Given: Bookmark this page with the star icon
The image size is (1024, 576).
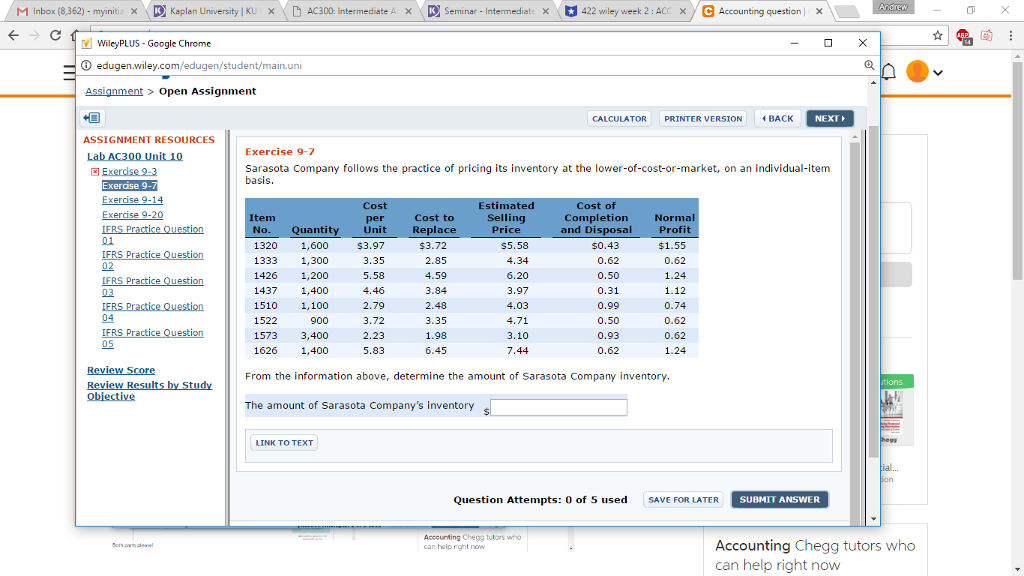Looking at the screenshot, I should (938, 35).
